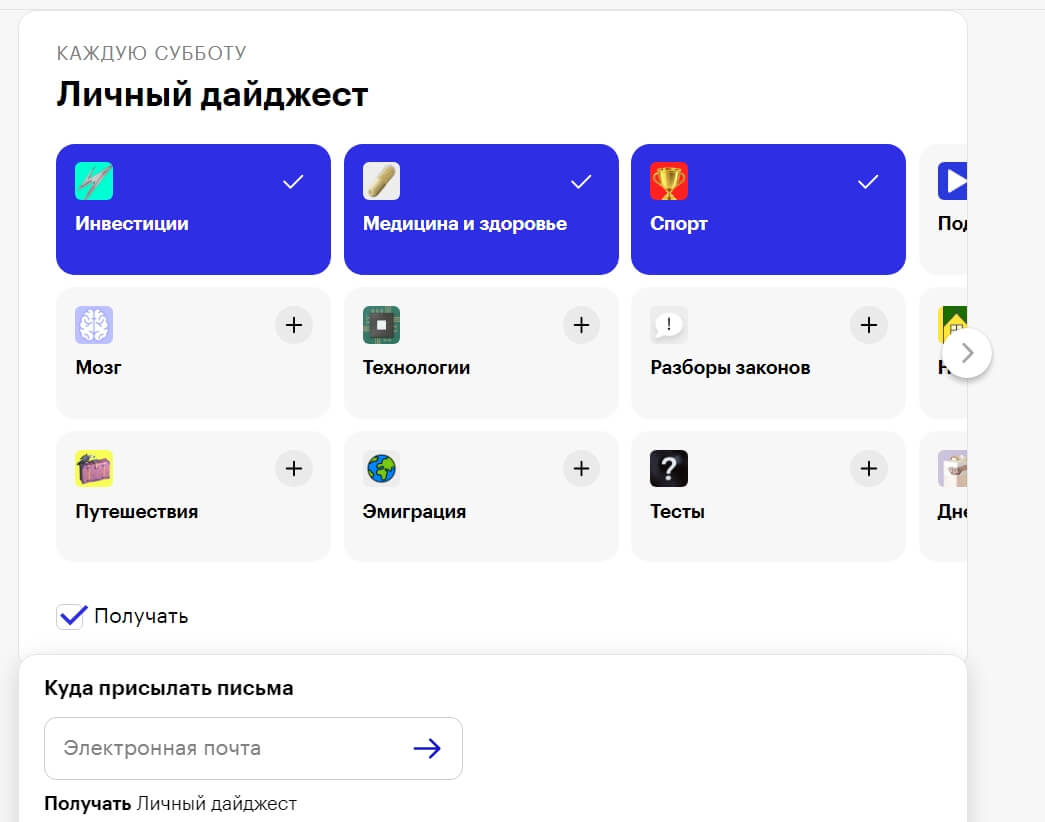Click the lightning bolt icon on the Инвестиции card
The image size is (1045, 822).
click(x=94, y=181)
